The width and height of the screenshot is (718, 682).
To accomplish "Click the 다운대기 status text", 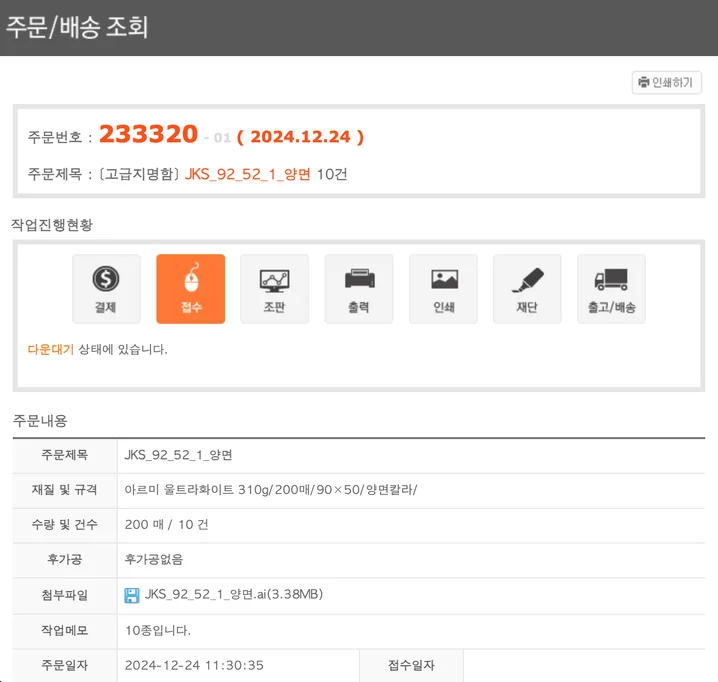I will tap(51, 349).
